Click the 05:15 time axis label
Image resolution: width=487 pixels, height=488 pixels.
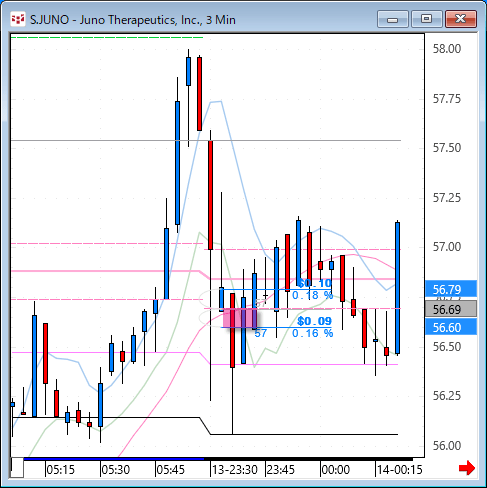(60, 470)
